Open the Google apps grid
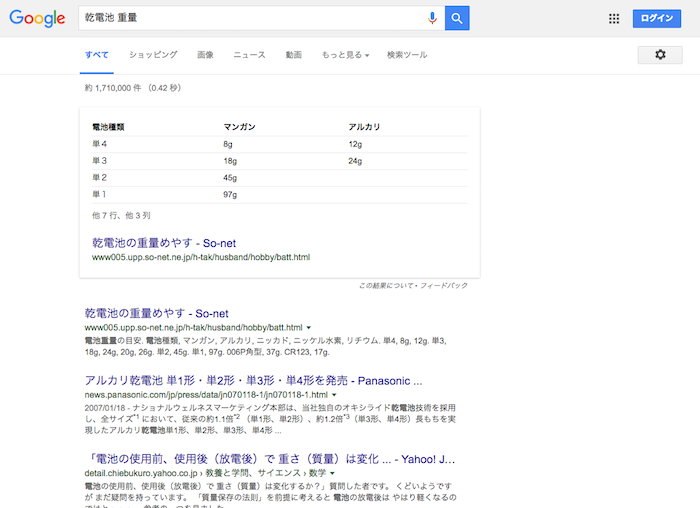Screen dimensions: 700x508 coord(614,18)
